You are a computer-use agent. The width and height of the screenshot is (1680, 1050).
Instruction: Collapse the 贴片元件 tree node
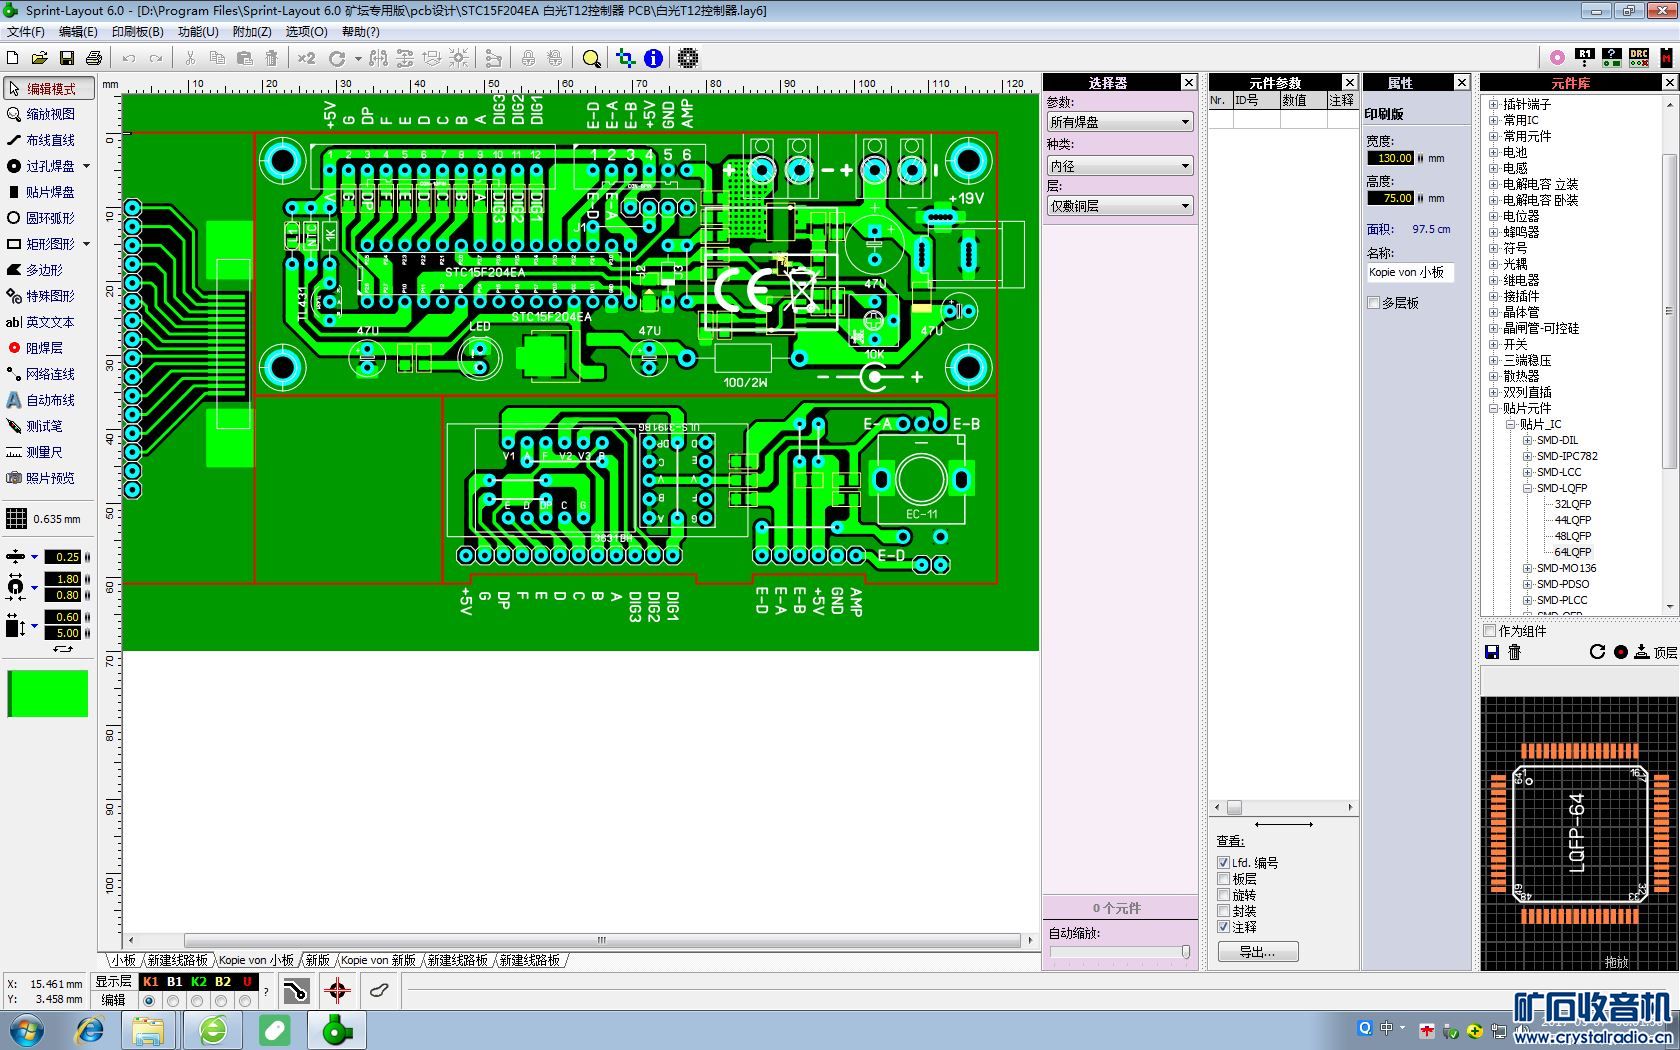[1494, 408]
